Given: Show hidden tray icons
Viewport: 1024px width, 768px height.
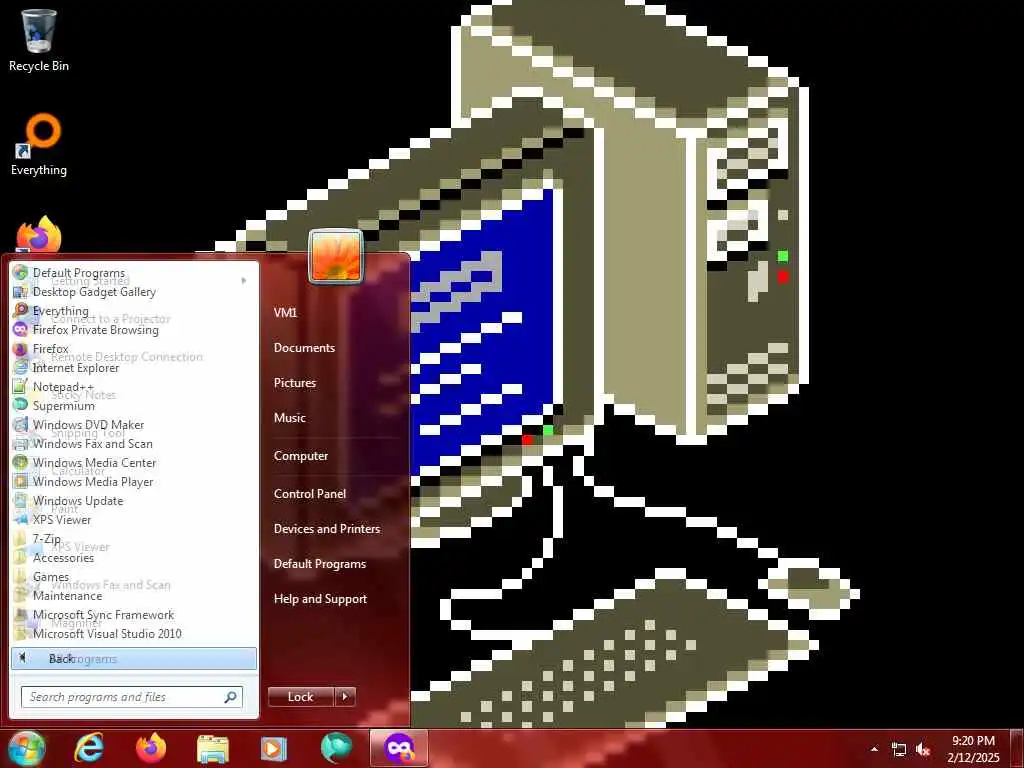Looking at the screenshot, I should click(x=874, y=749).
